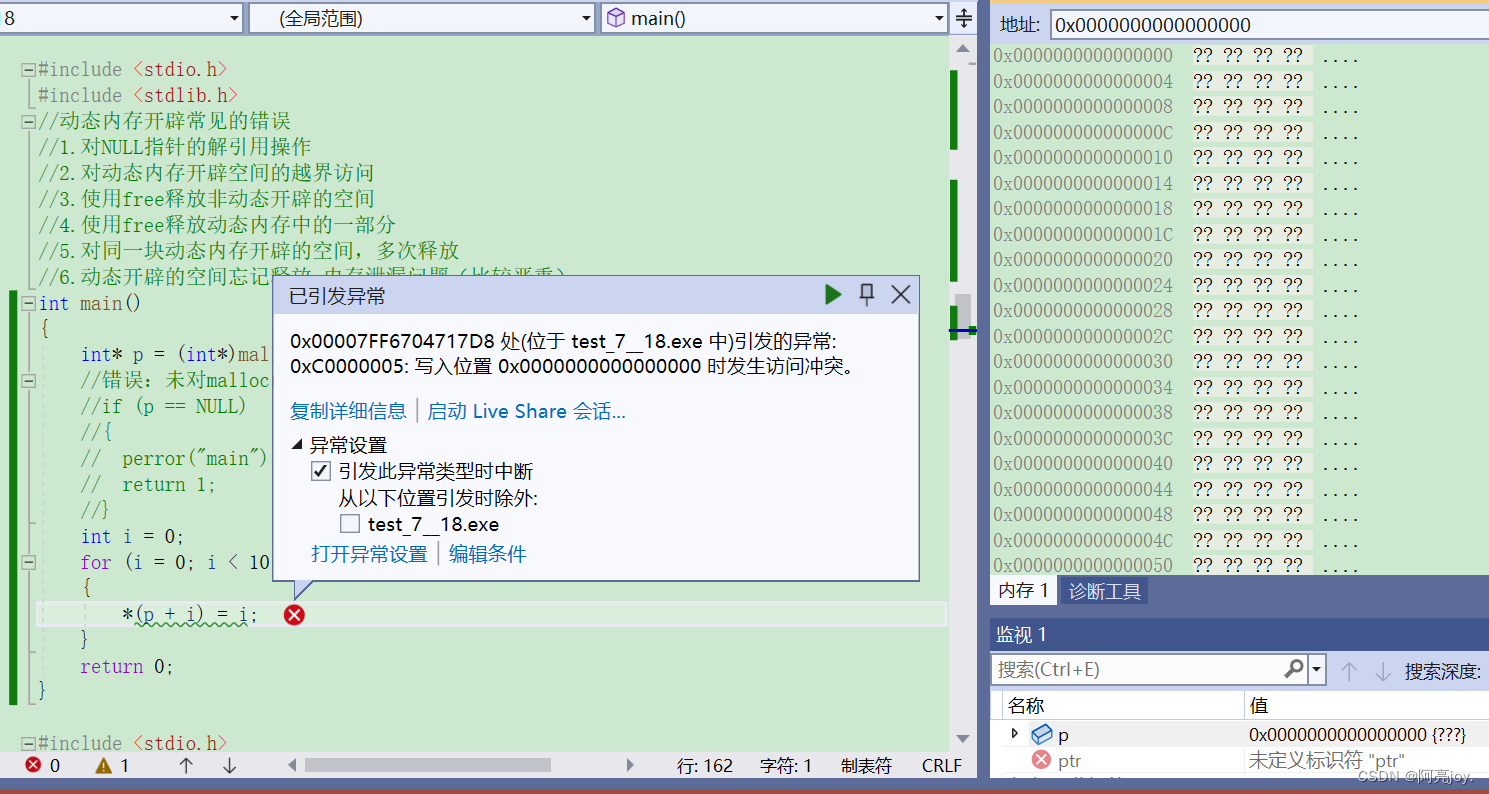The width and height of the screenshot is (1489, 794).
Task: Click the red error icon next to ptr
Action: [1042, 760]
